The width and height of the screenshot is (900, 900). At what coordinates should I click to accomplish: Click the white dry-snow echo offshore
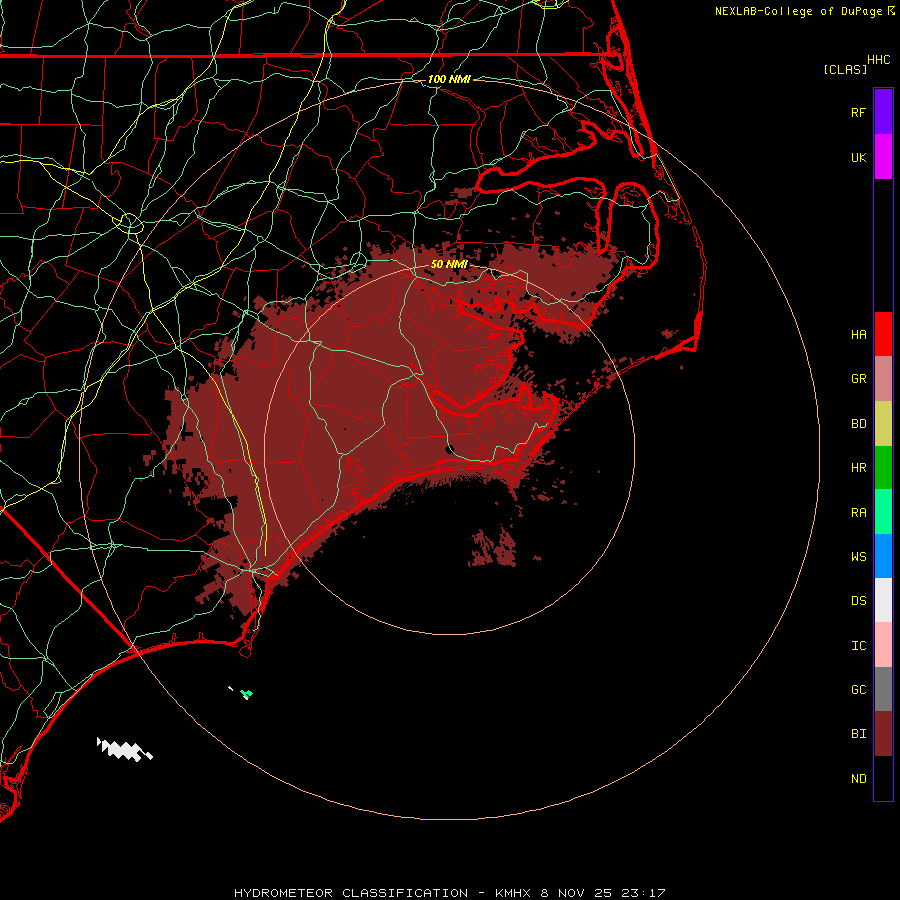(124, 750)
